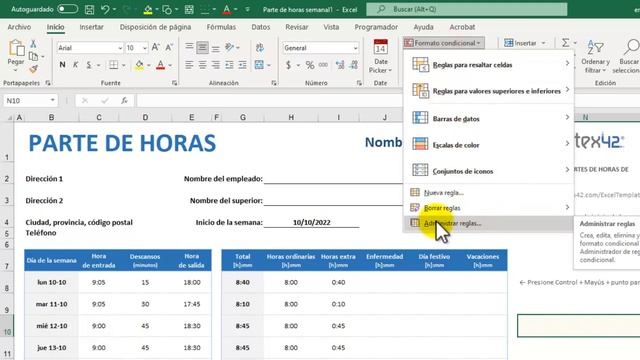640x360 pixels.
Task: Open the Borrar reglas submenu
Action: pos(489,208)
